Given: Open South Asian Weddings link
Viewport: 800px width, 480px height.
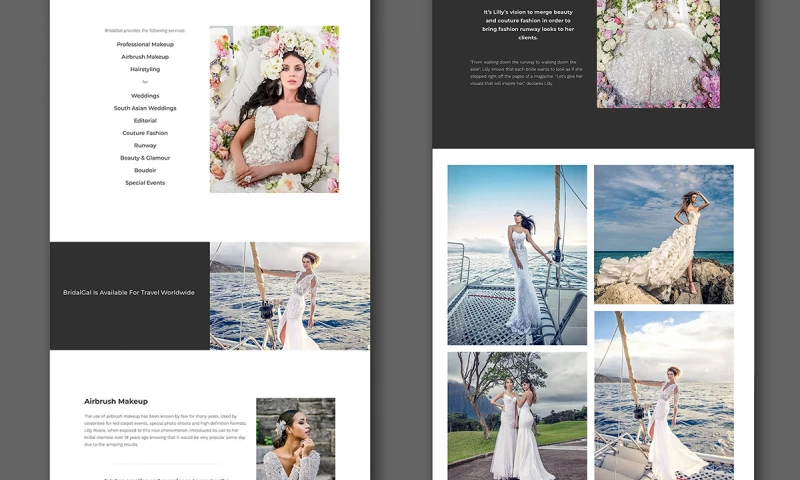Looking at the screenshot, I should pyautogui.click(x=145, y=108).
